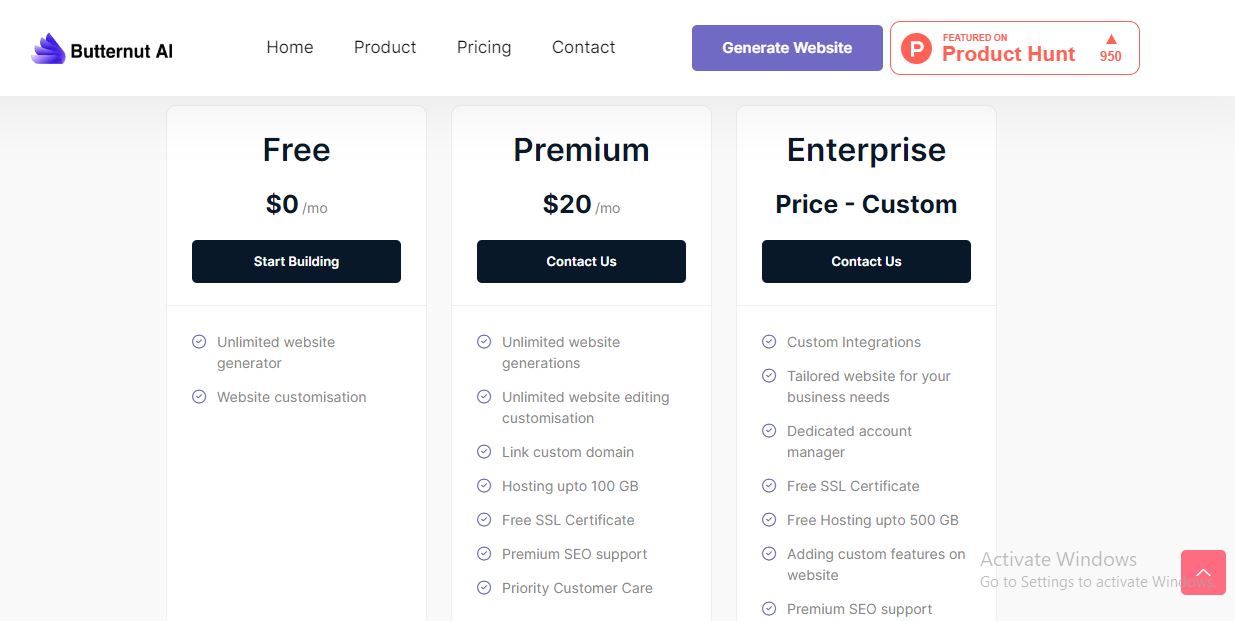Click checkmark beside Custom Integrations
The image size is (1235, 621).
(769, 341)
